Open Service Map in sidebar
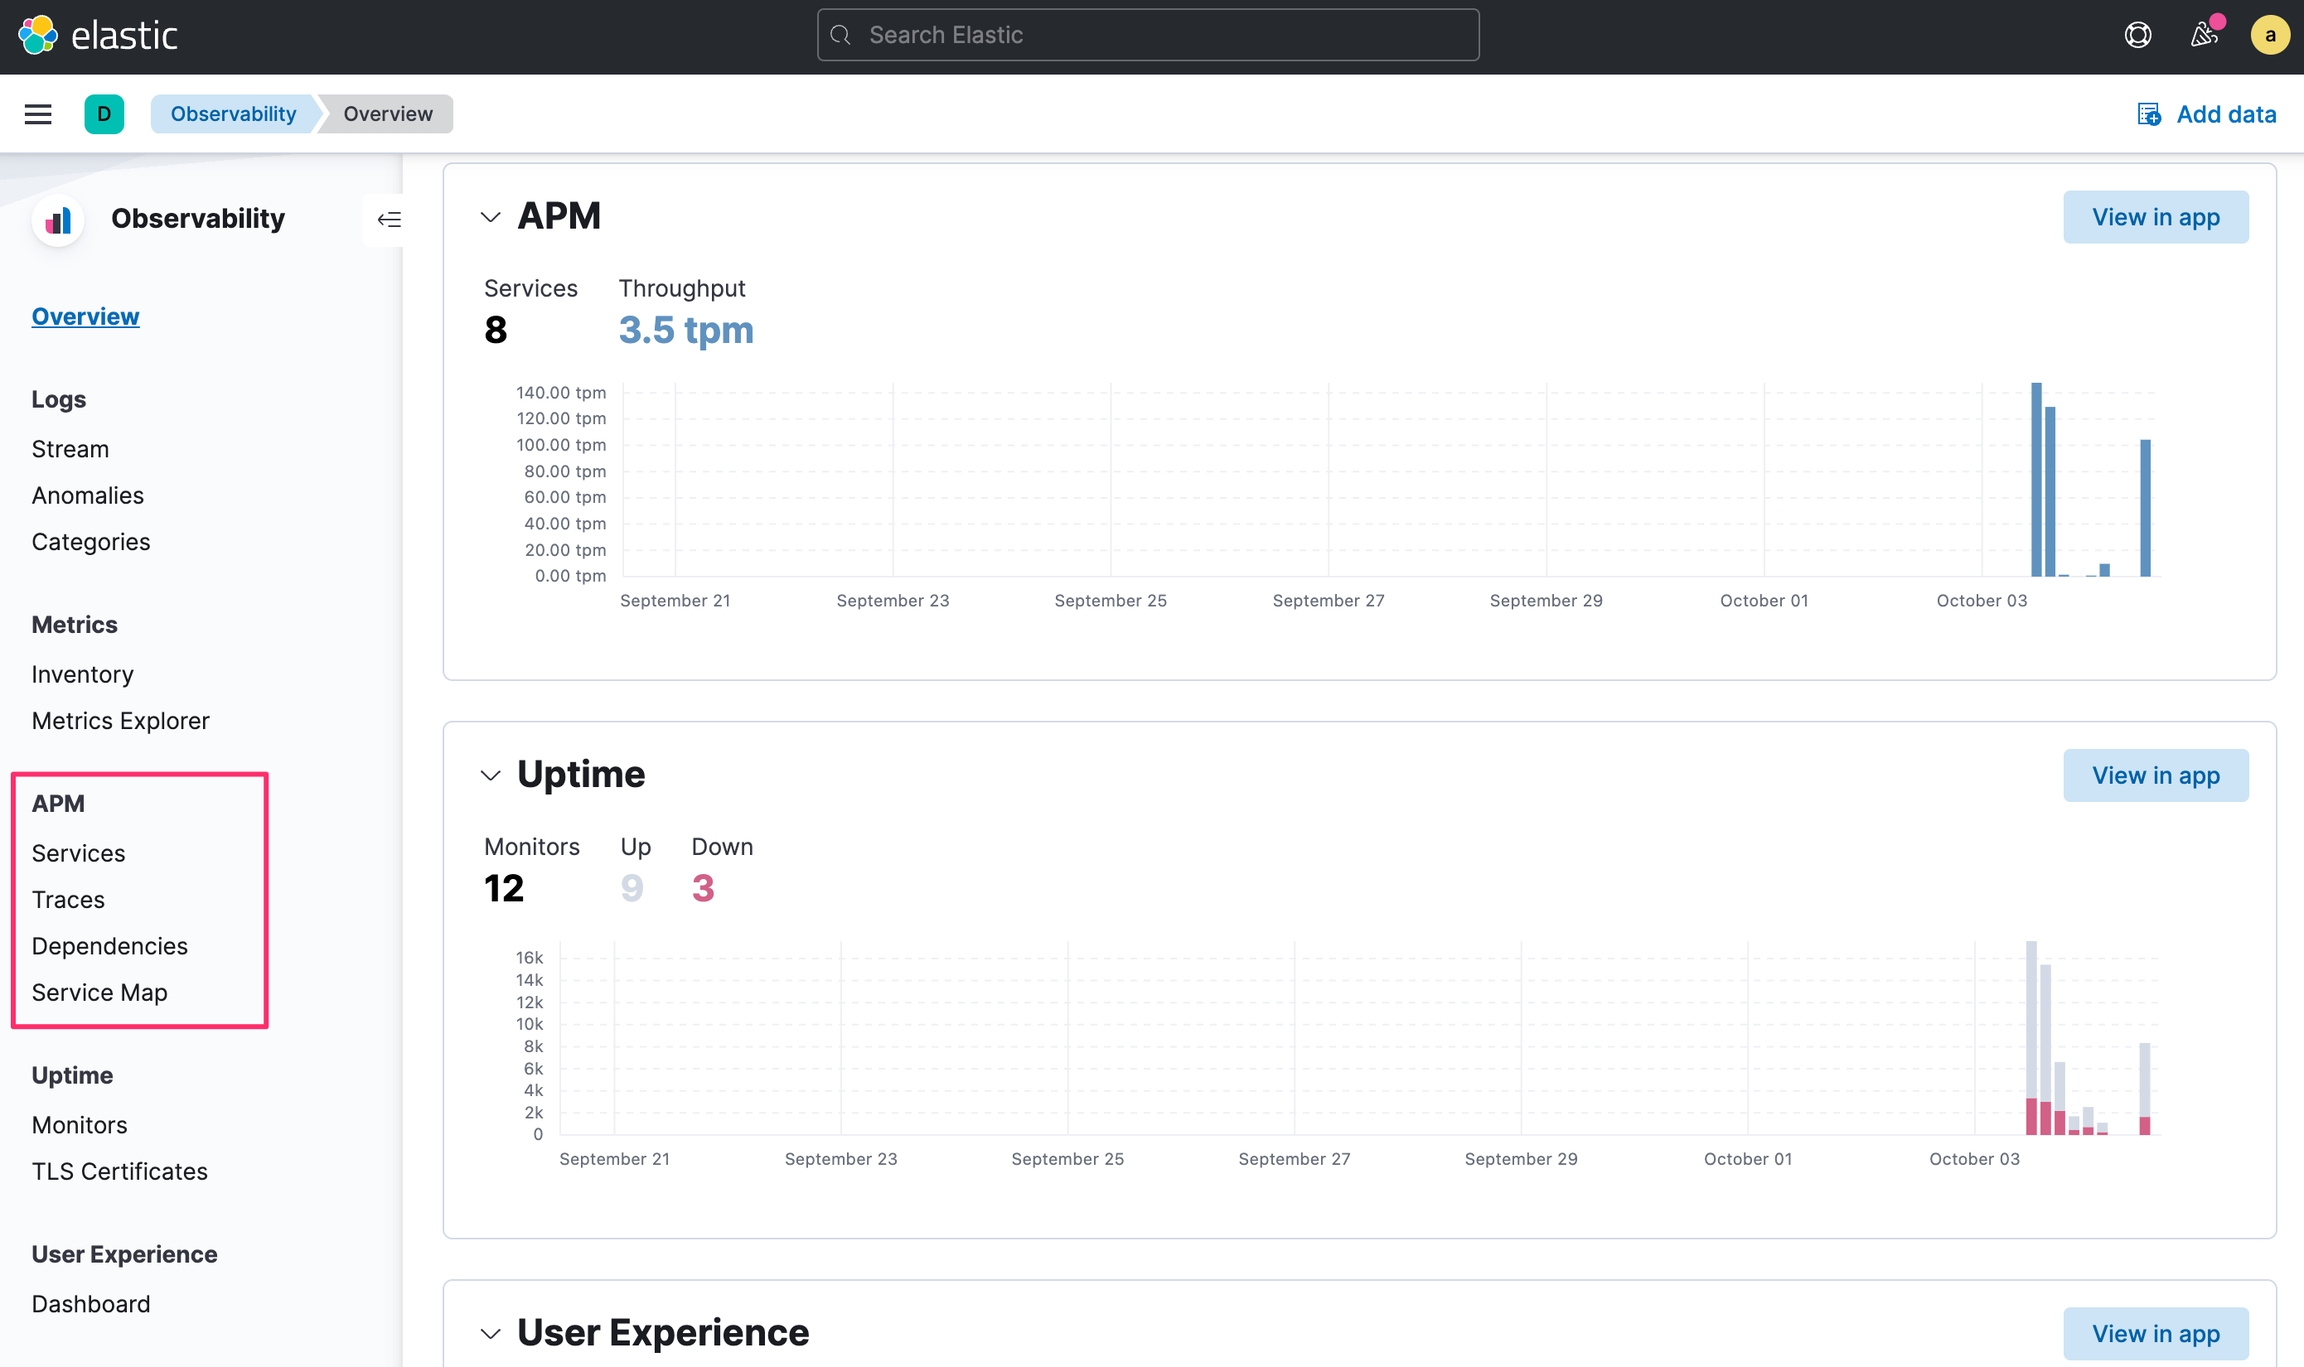Screen dimensions: 2304x1367 99,992
